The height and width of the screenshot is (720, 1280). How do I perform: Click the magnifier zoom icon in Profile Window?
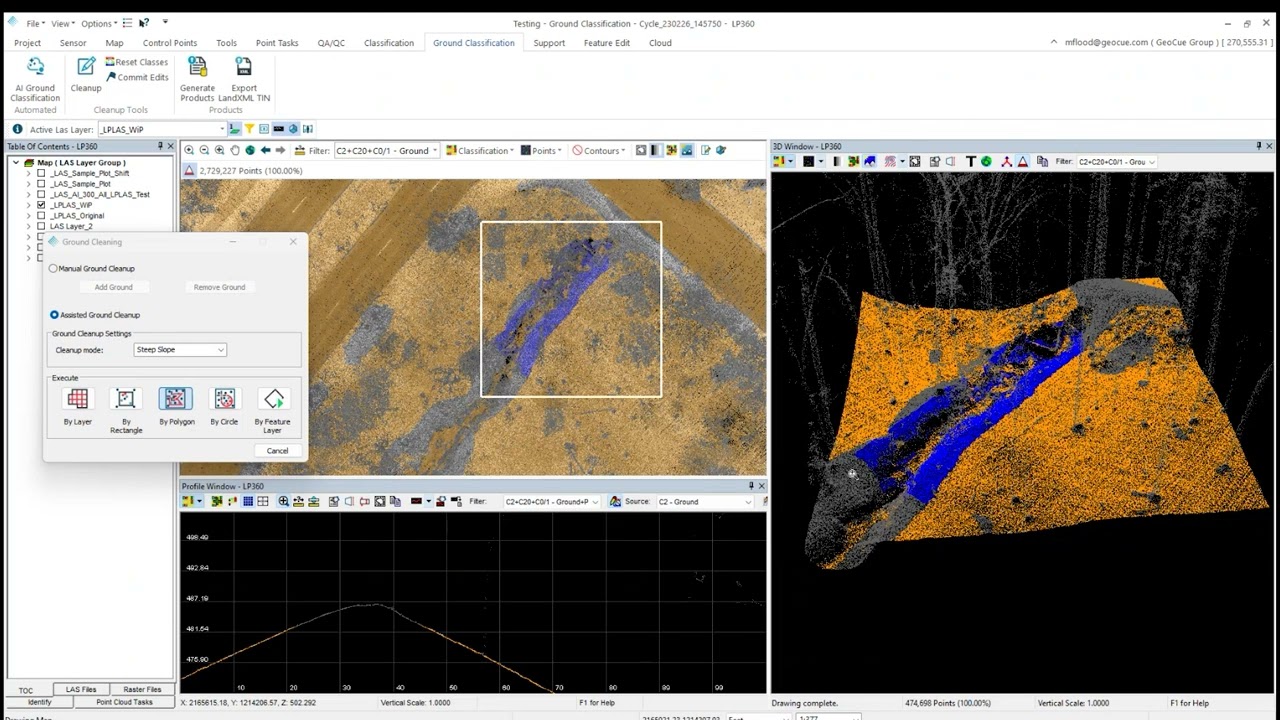coord(284,501)
